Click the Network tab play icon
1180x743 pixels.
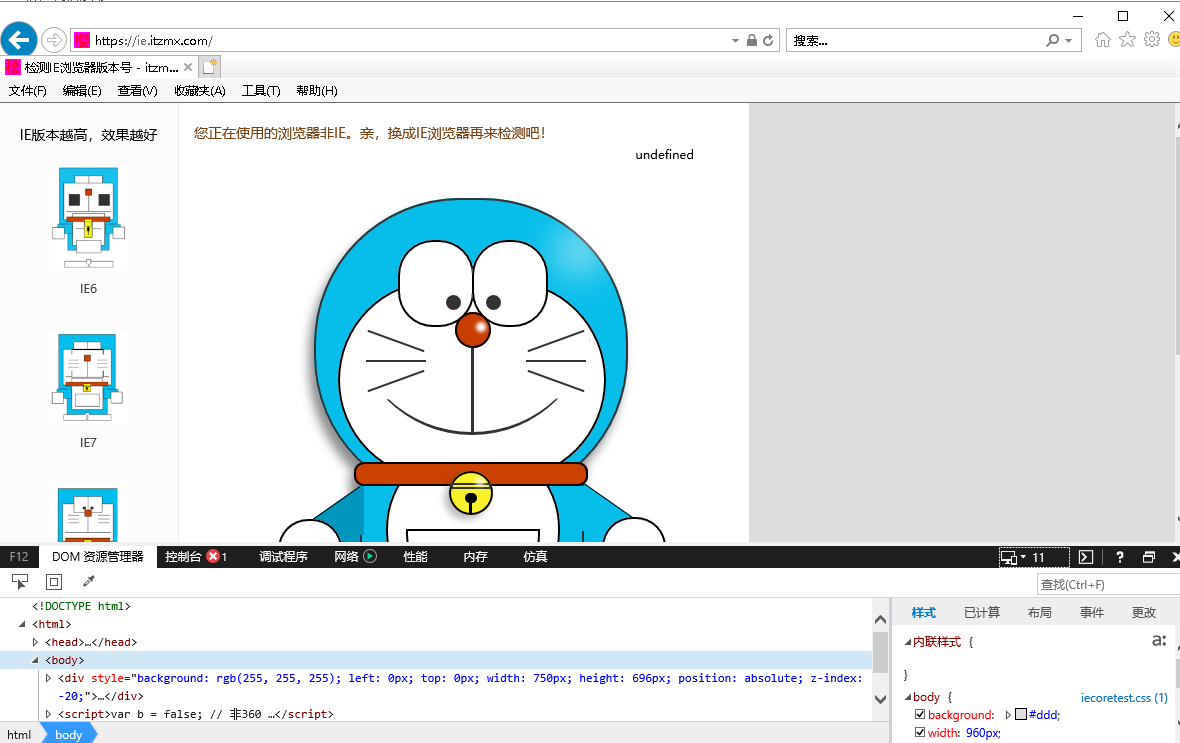370,556
